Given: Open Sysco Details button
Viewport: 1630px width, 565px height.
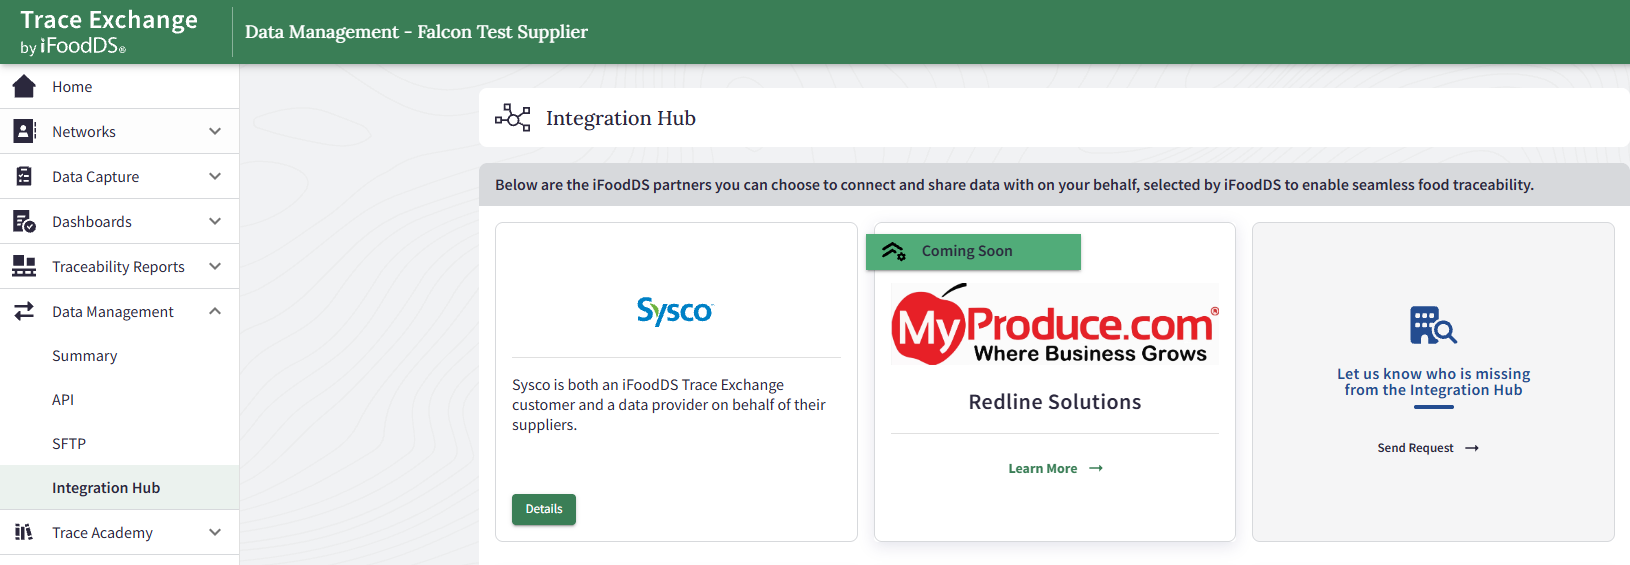Looking at the screenshot, I should tap(544, 509).
